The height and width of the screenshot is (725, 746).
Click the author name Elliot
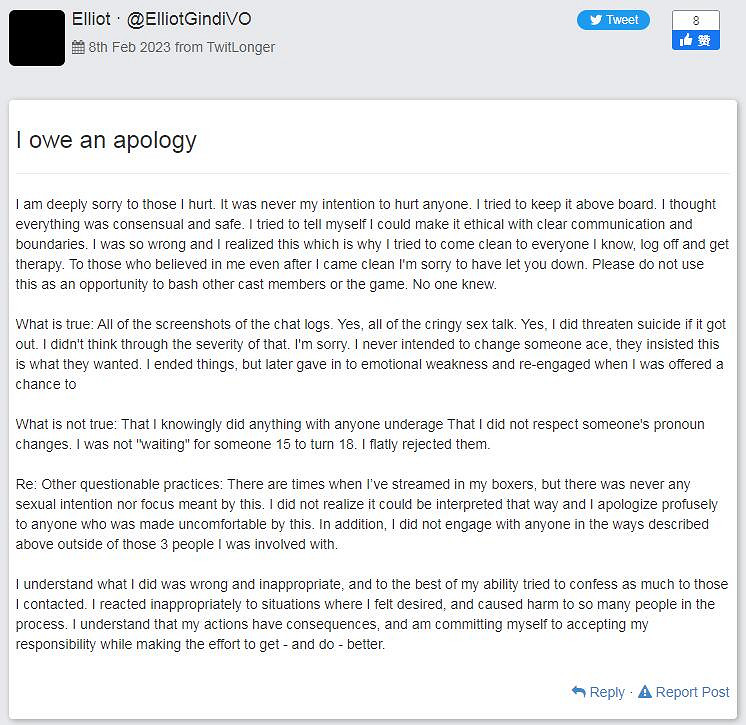(x=95, y=19)
